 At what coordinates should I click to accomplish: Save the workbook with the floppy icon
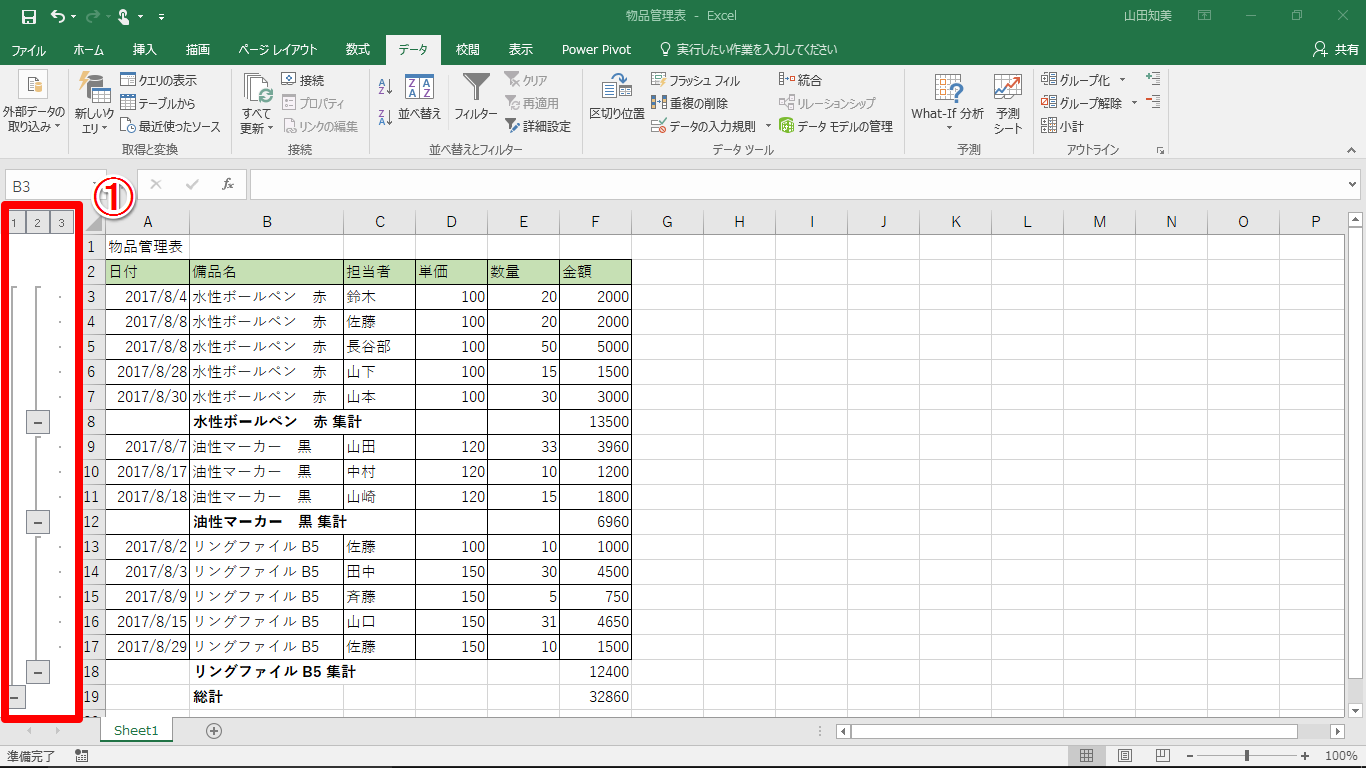point(28,16)
